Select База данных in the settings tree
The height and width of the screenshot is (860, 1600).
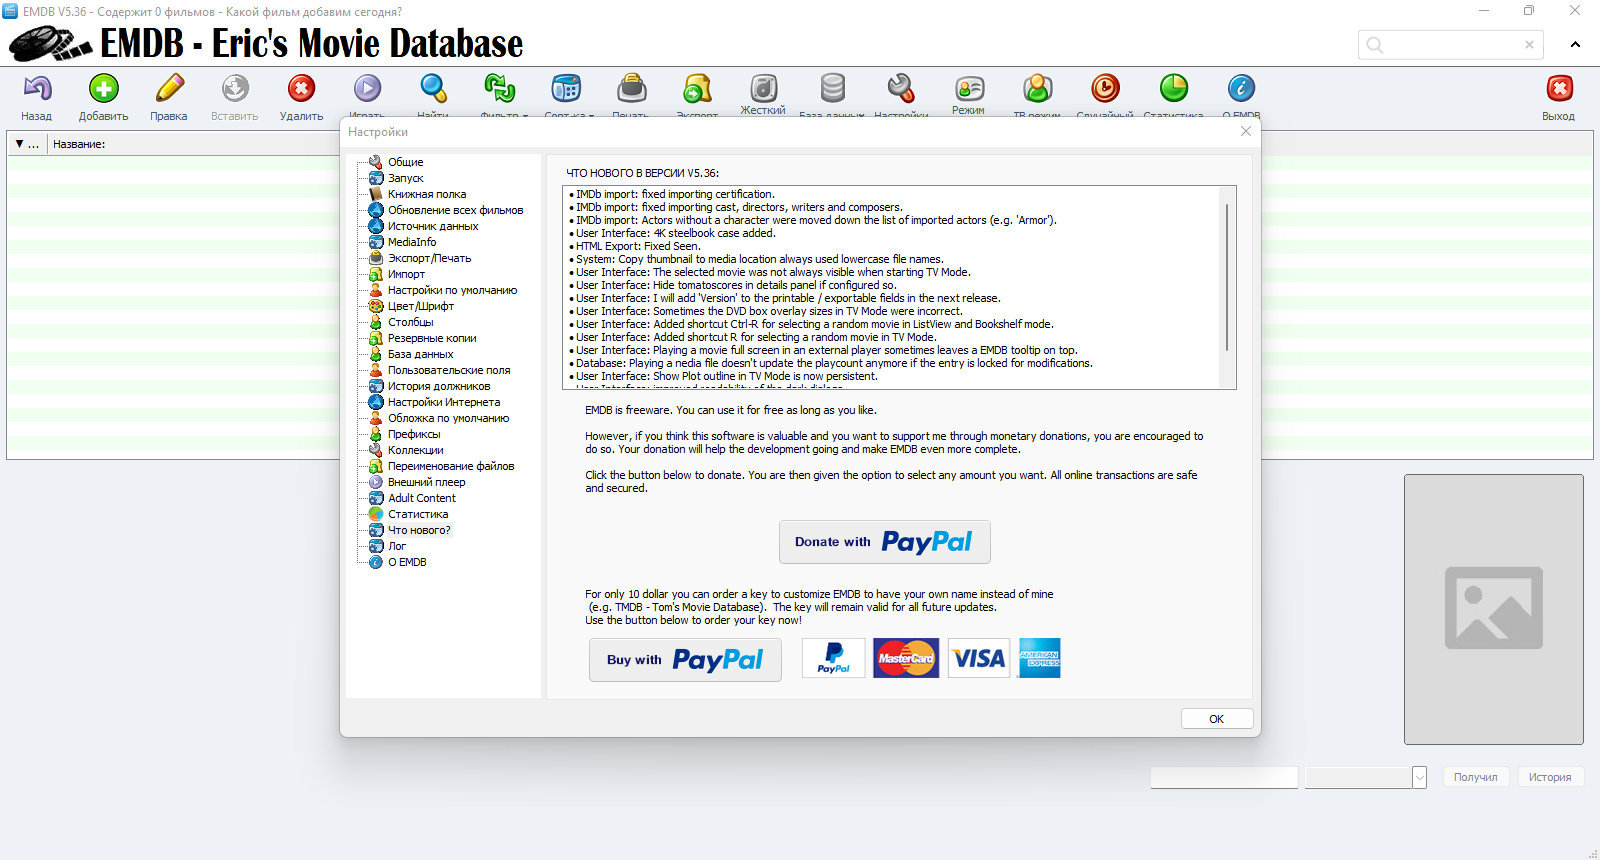point(421,354)
